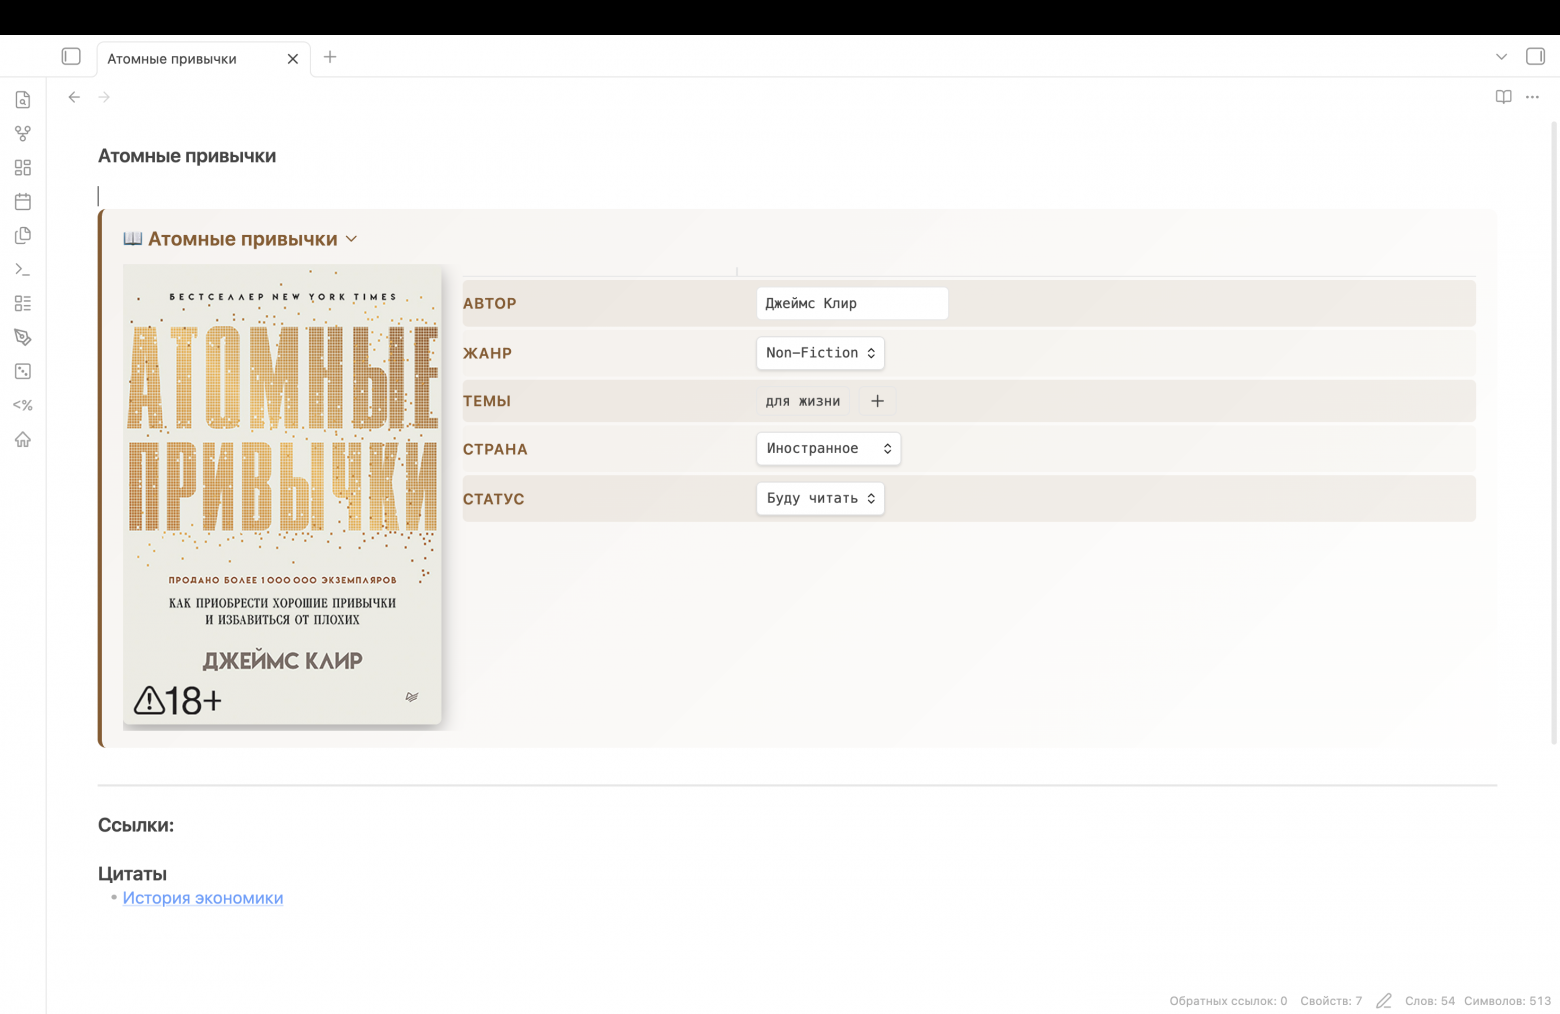Open the home page ribbon icon
This screenshot has width=1560, height=1014.
[x=23, y=440]
